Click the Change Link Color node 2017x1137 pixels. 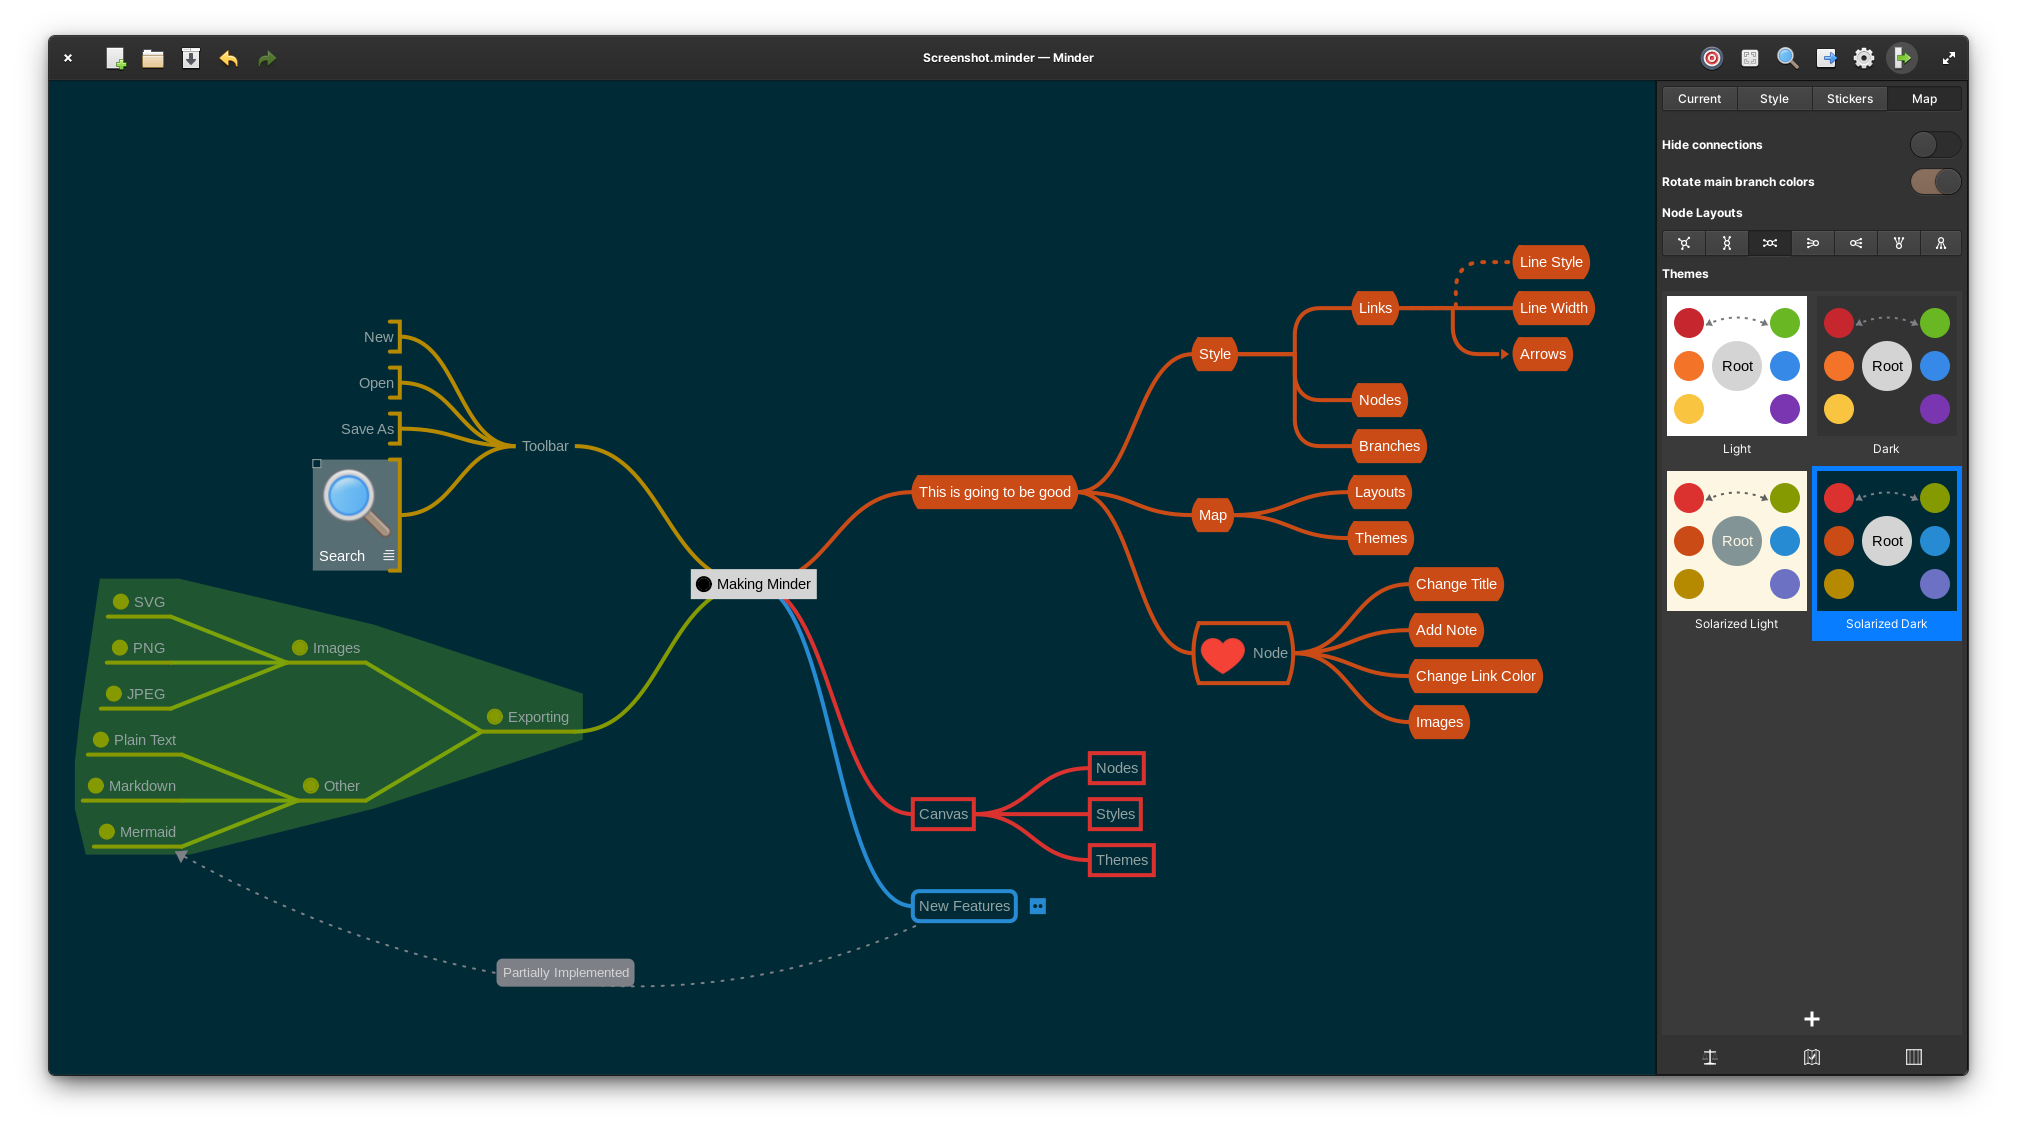click(1475, 676)
